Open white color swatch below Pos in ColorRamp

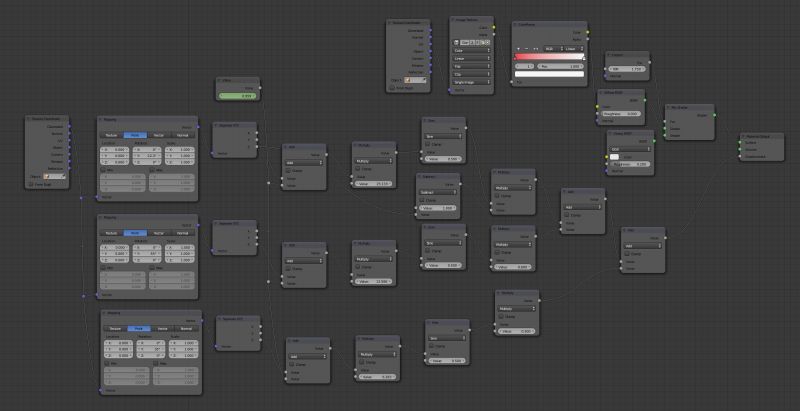point(549,74)
